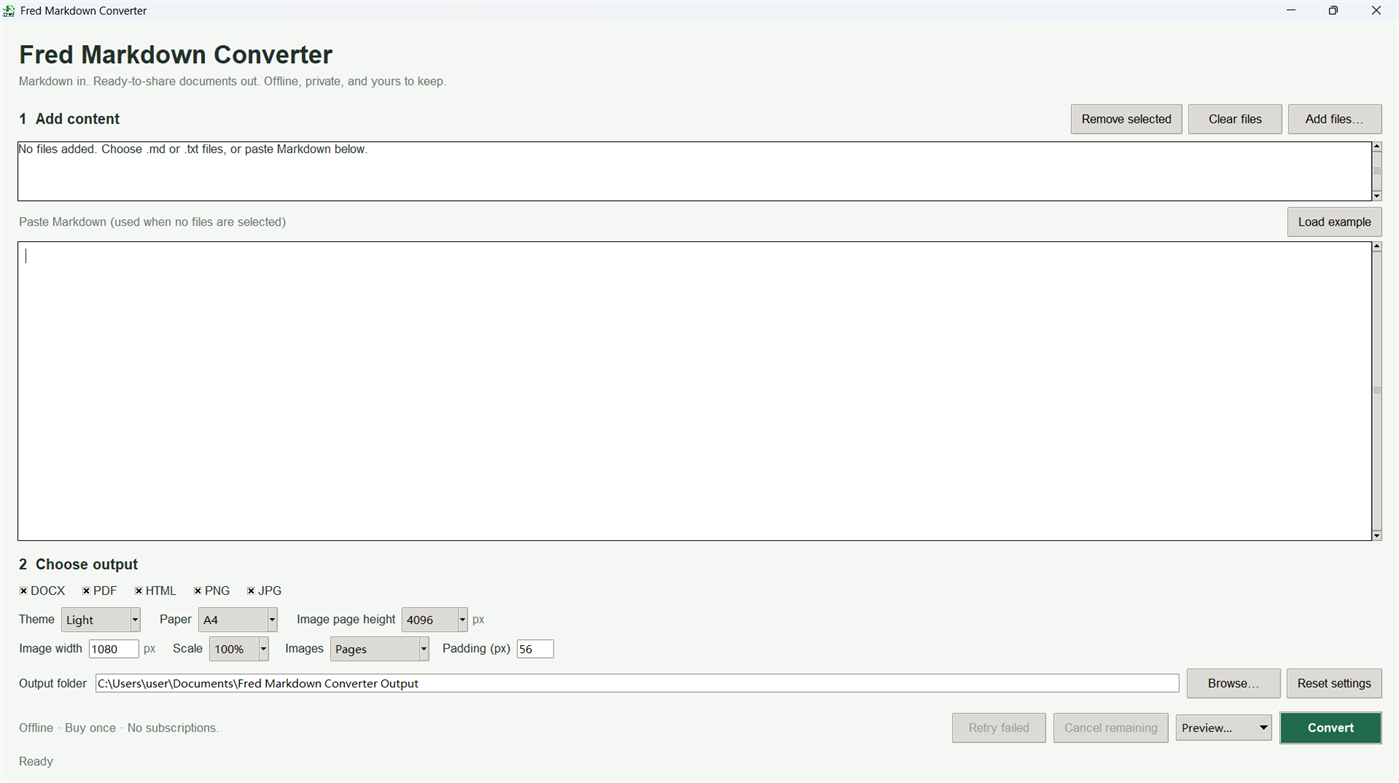Click the Ready status text
1399x783 pixels.
tap(36, 762)
